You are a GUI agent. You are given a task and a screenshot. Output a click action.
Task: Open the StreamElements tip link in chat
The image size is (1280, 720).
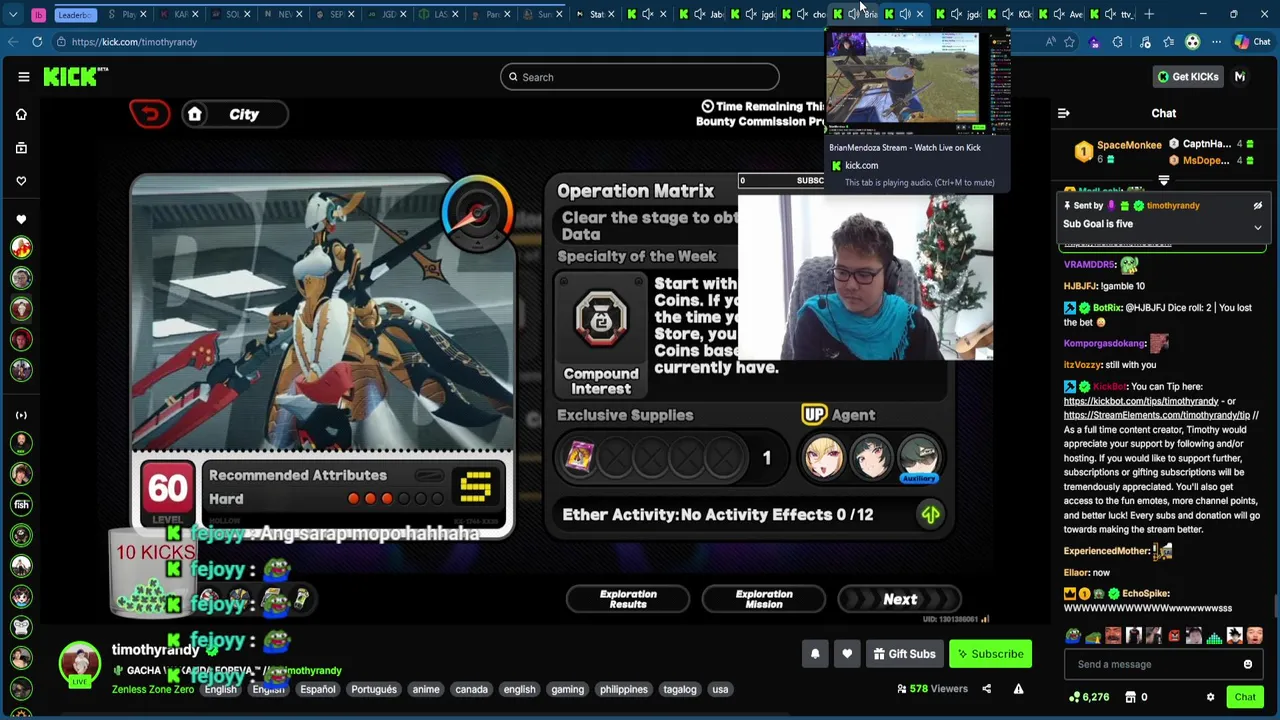tap(1157, 415)
